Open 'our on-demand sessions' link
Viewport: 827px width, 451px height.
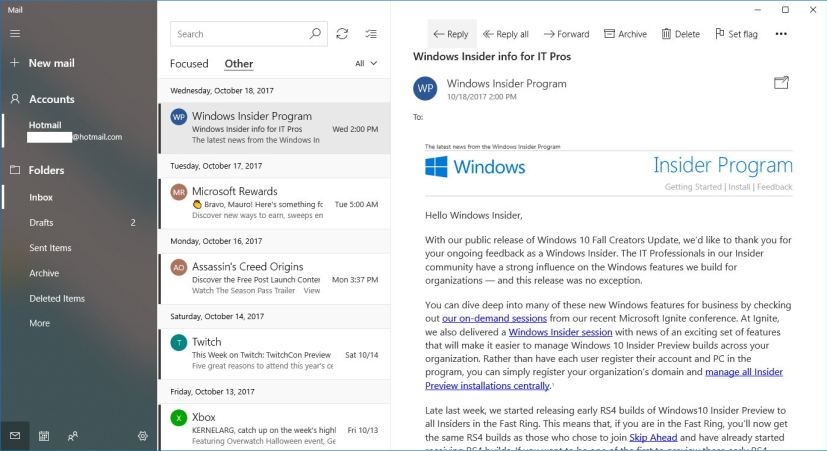(494, 319)
